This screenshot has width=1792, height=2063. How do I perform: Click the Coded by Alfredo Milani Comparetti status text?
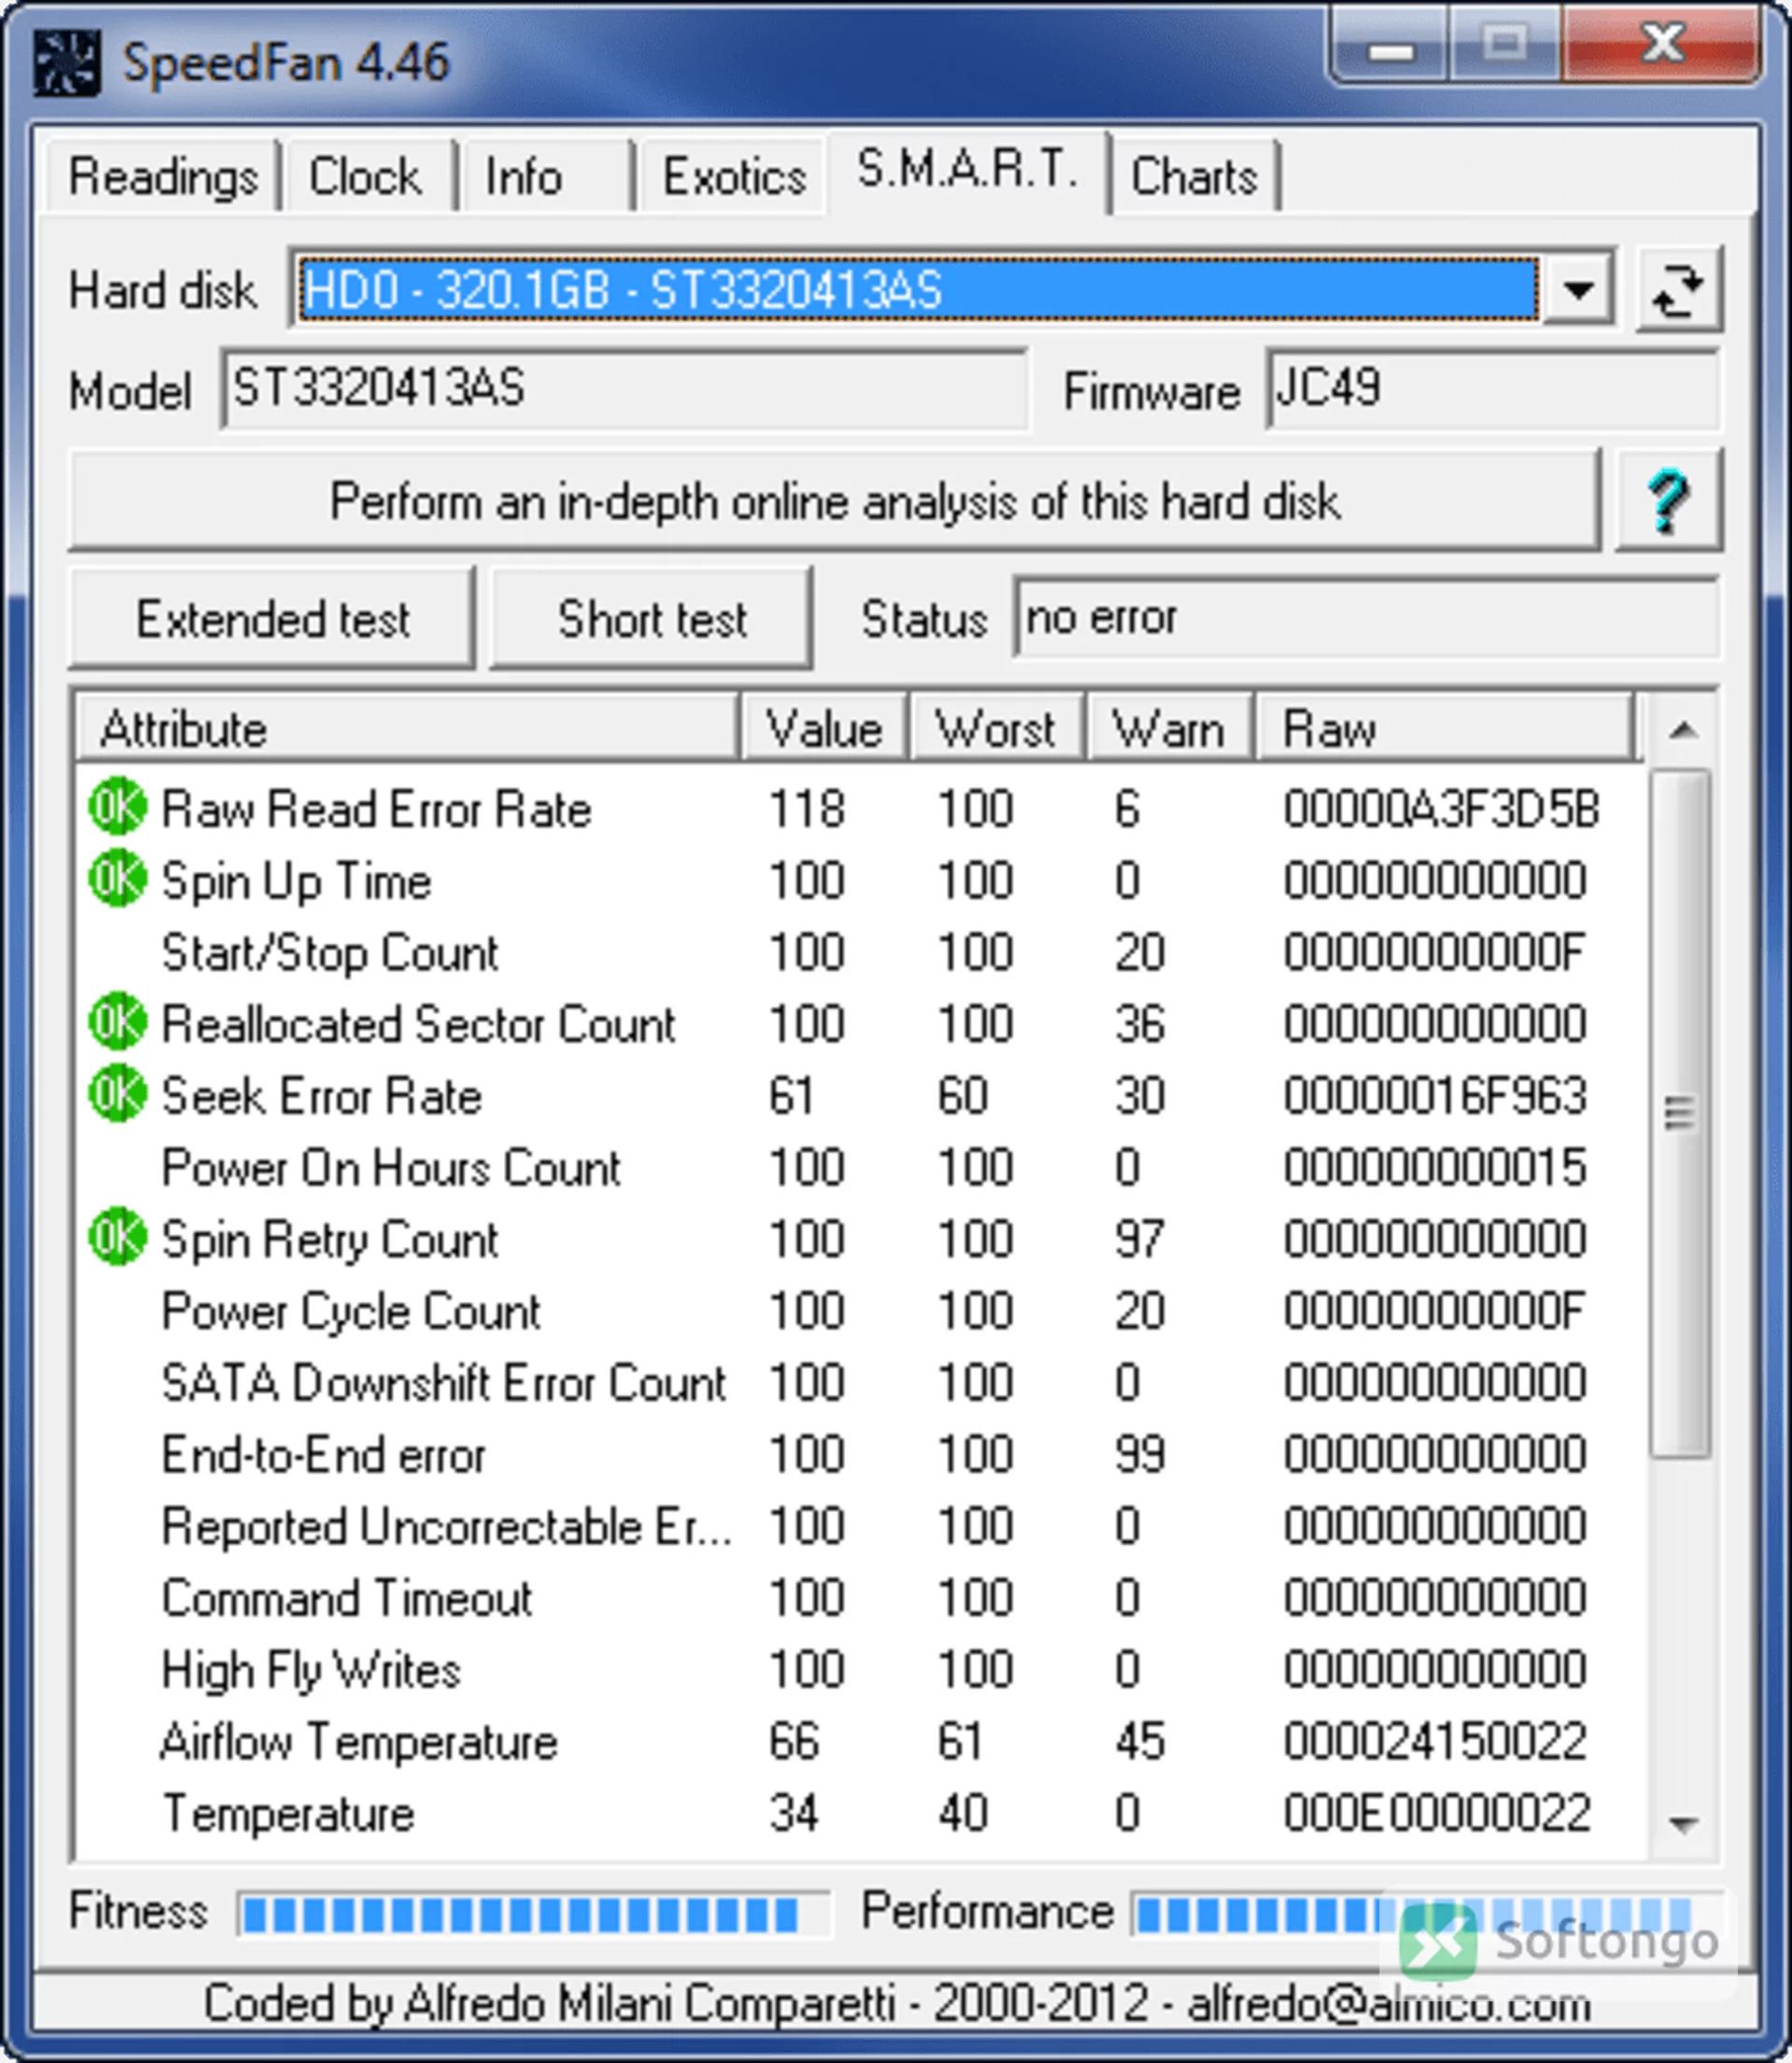pyautogui.click(x=897, y=2004)
